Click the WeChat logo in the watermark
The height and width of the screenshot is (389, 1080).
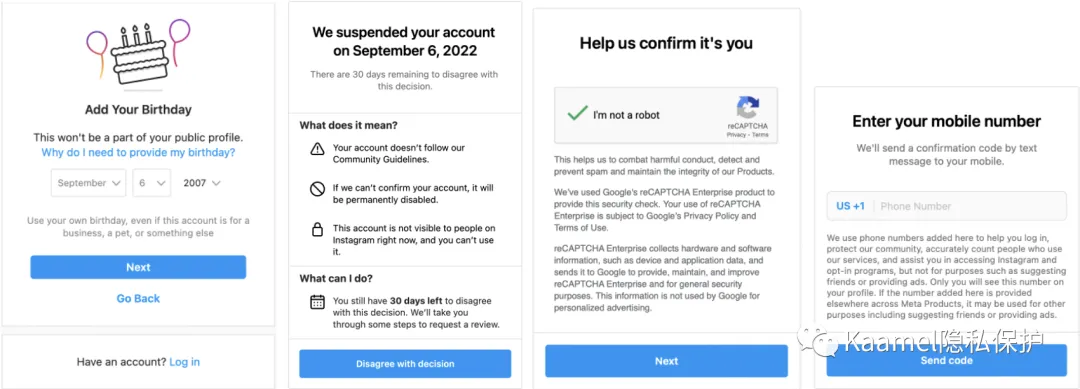pyautogui.click(x=818, y=341)
